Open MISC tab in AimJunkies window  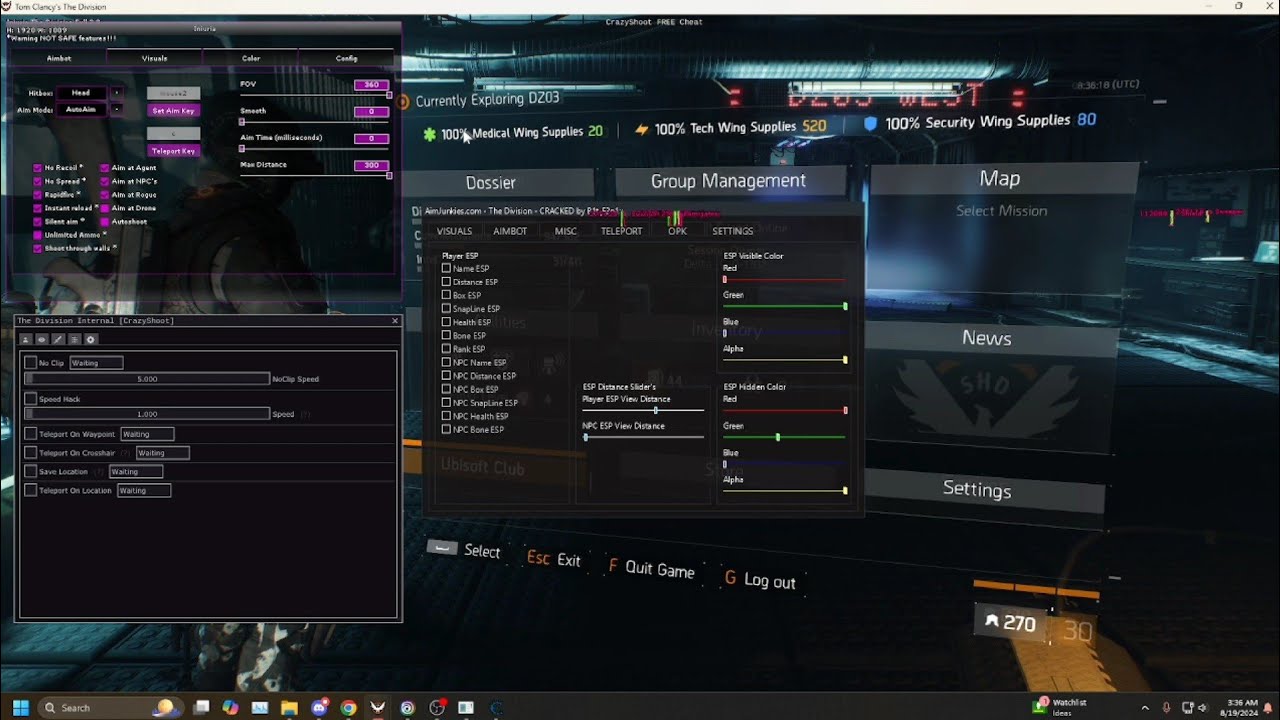point(566,231)
